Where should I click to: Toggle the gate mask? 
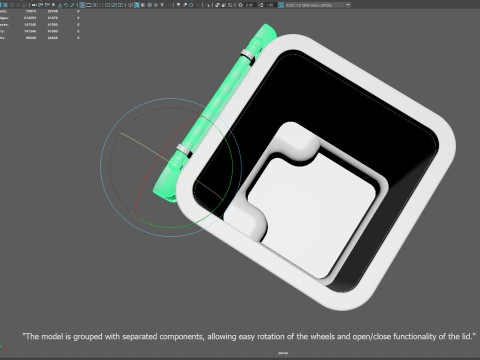coord(101,5)
